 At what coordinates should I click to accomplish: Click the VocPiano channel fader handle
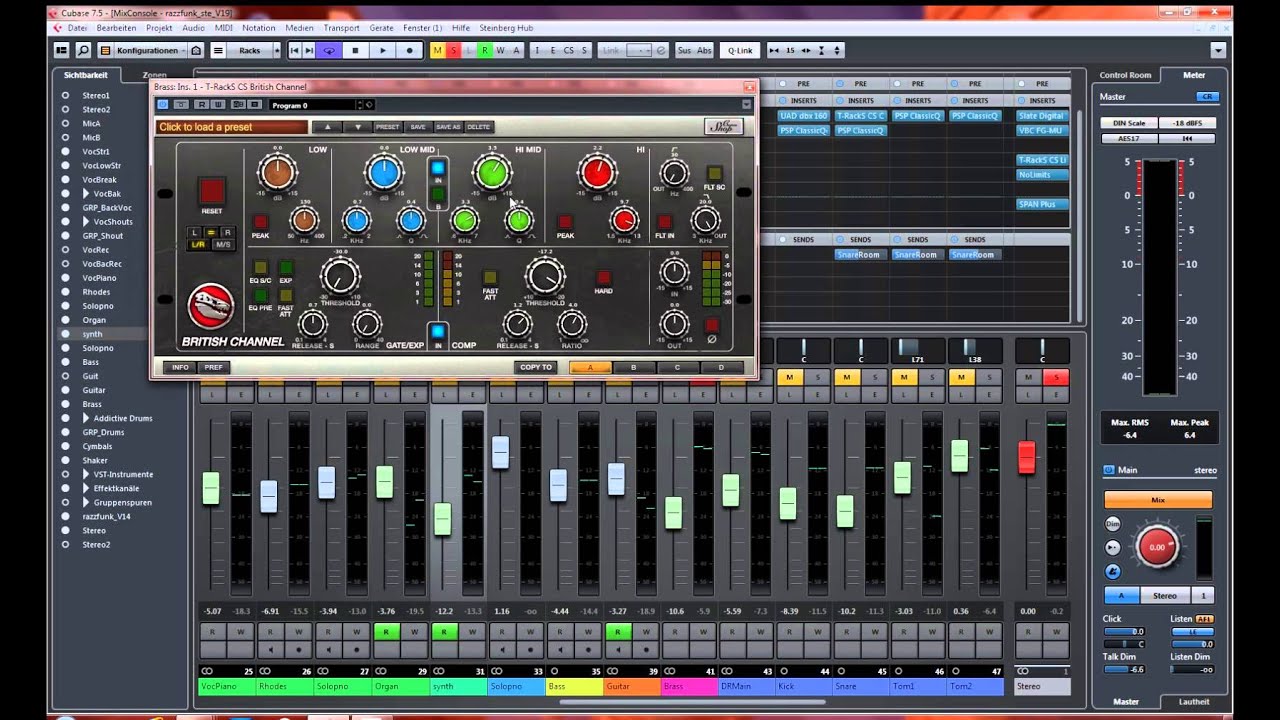tap(210, 488)
